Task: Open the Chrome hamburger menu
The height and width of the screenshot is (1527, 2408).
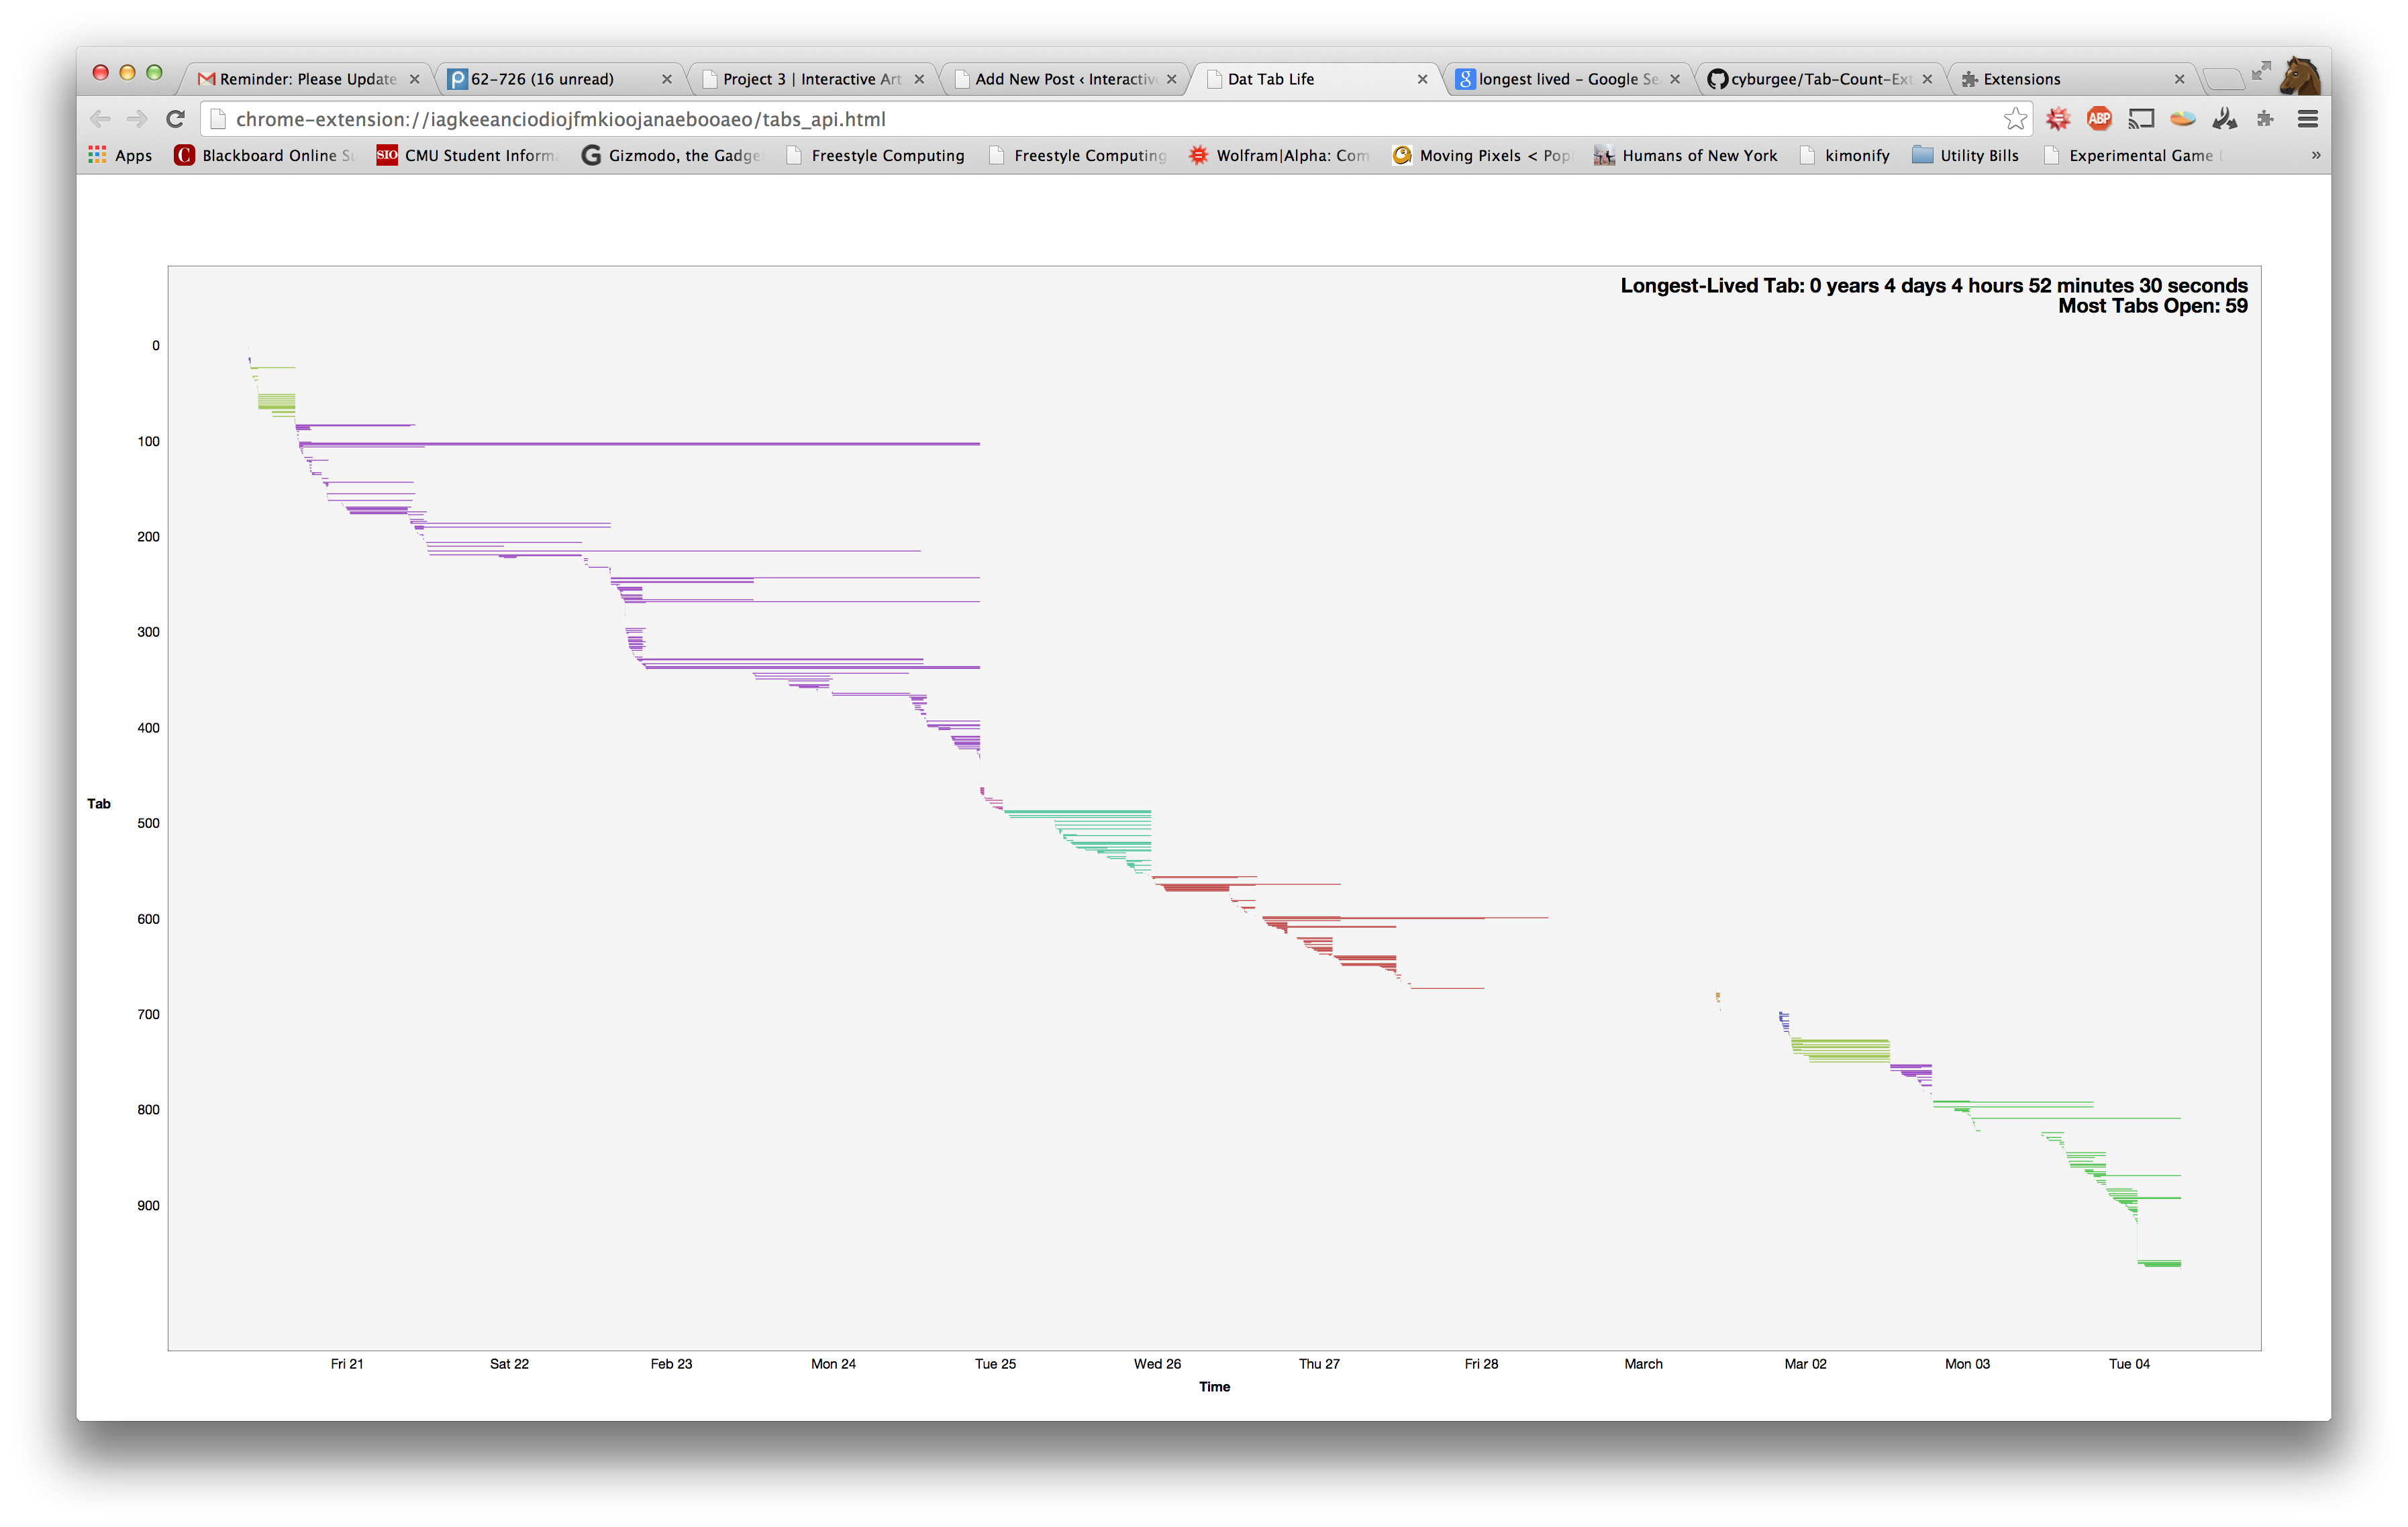Action: click(2308, 119)
